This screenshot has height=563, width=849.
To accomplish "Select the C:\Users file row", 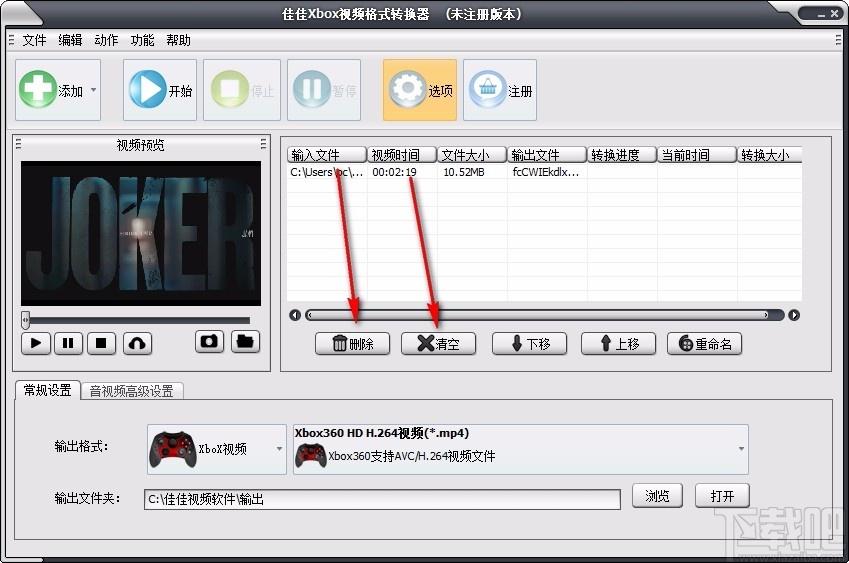I will 544,172.
